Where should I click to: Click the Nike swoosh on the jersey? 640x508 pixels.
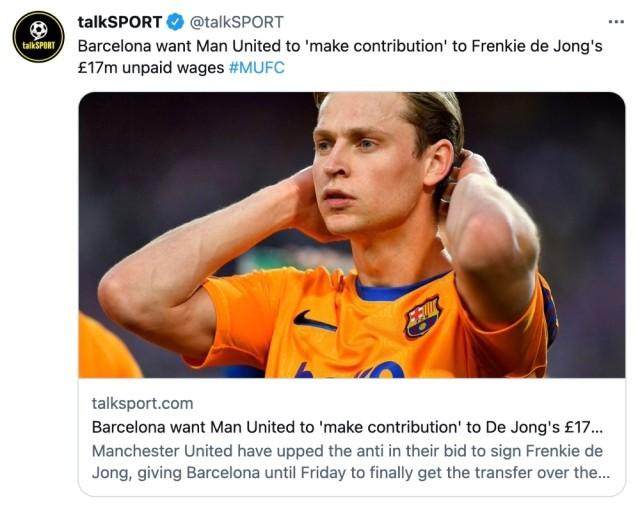click(x=315, y=321)
